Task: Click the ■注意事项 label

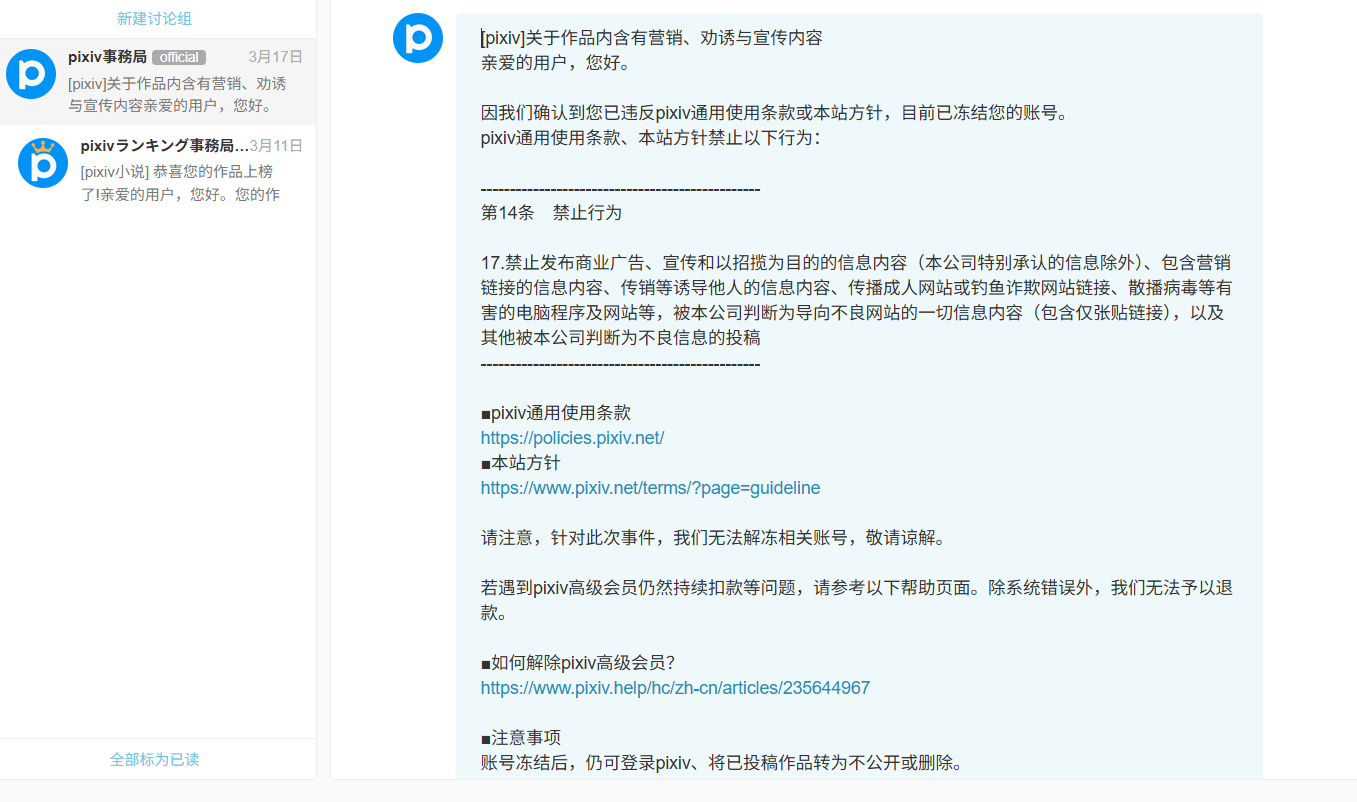Action: (521, 738)
